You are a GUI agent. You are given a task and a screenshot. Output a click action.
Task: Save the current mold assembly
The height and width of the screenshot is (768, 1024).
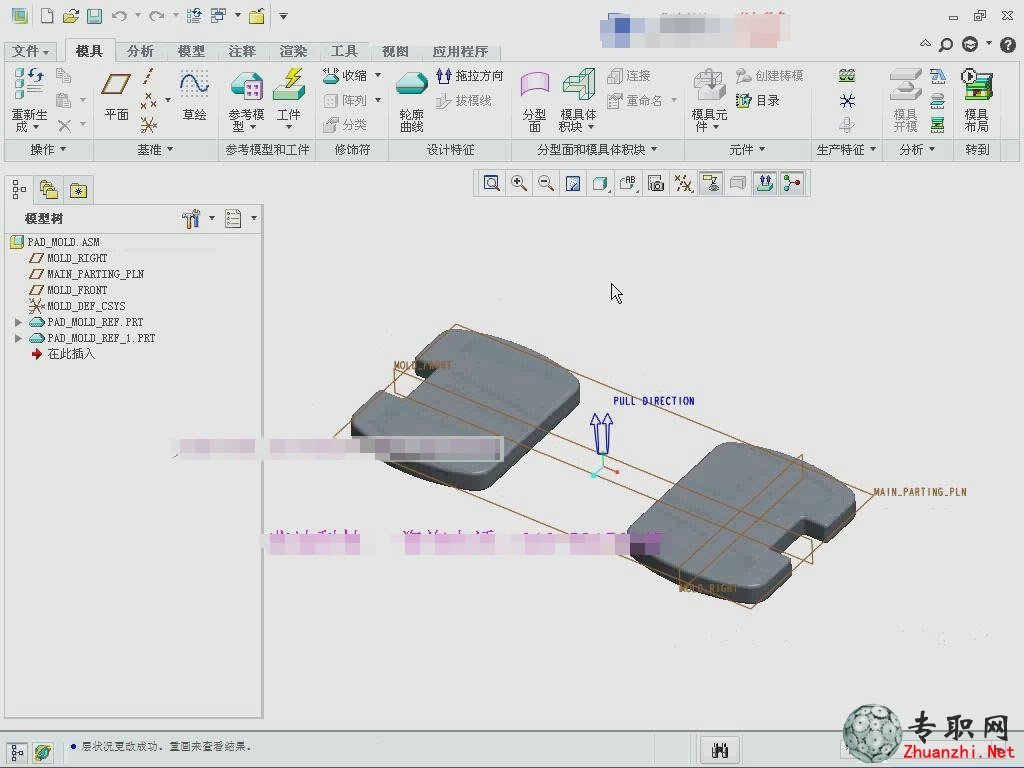tap(94, 16)
